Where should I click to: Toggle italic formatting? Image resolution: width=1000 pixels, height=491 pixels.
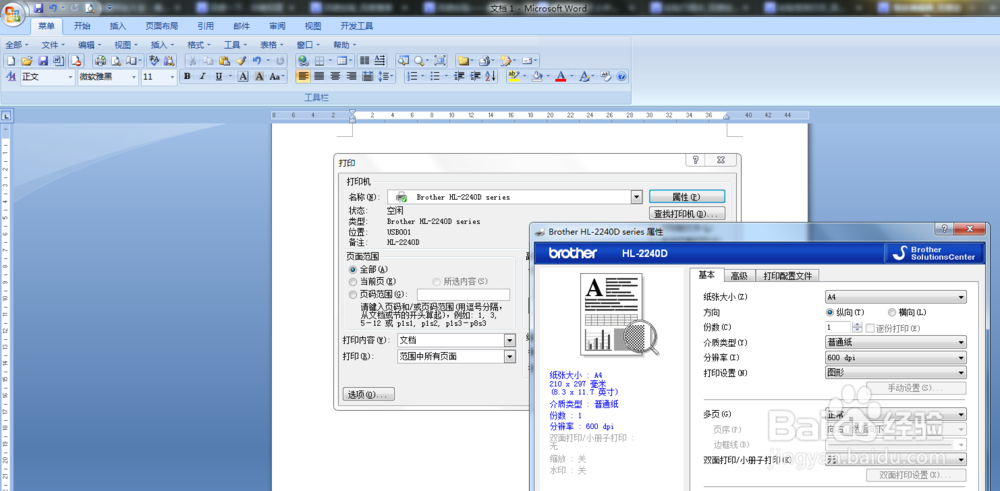click(x=202, y=77)
